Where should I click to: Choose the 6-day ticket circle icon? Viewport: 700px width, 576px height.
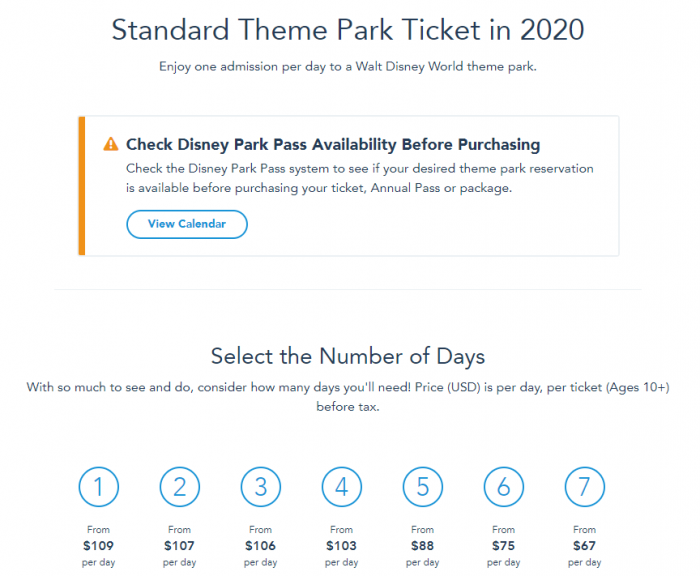tap(504, 487)
